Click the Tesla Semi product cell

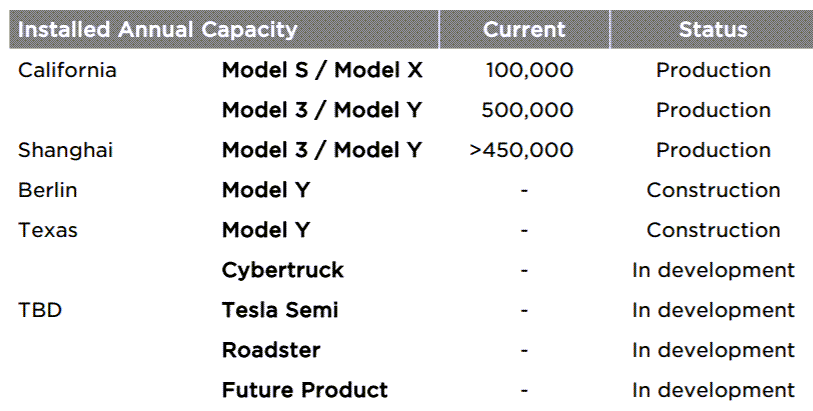280,310
